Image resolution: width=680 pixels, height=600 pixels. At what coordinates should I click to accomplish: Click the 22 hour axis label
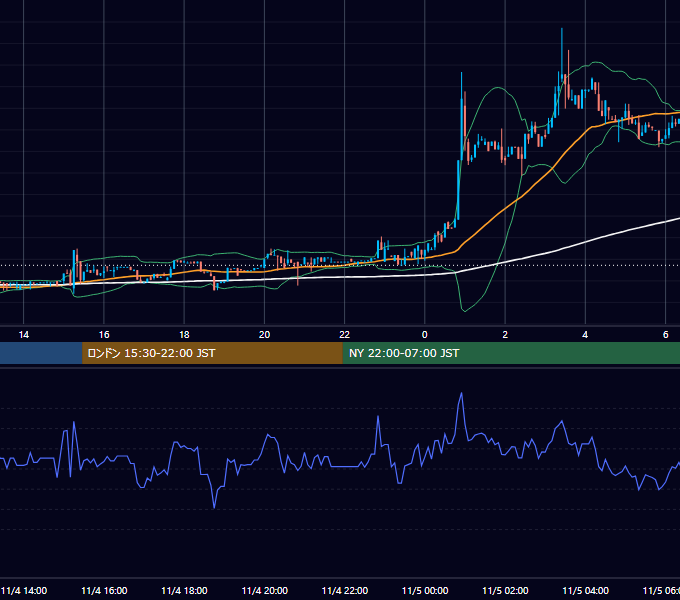coord(344,335)
